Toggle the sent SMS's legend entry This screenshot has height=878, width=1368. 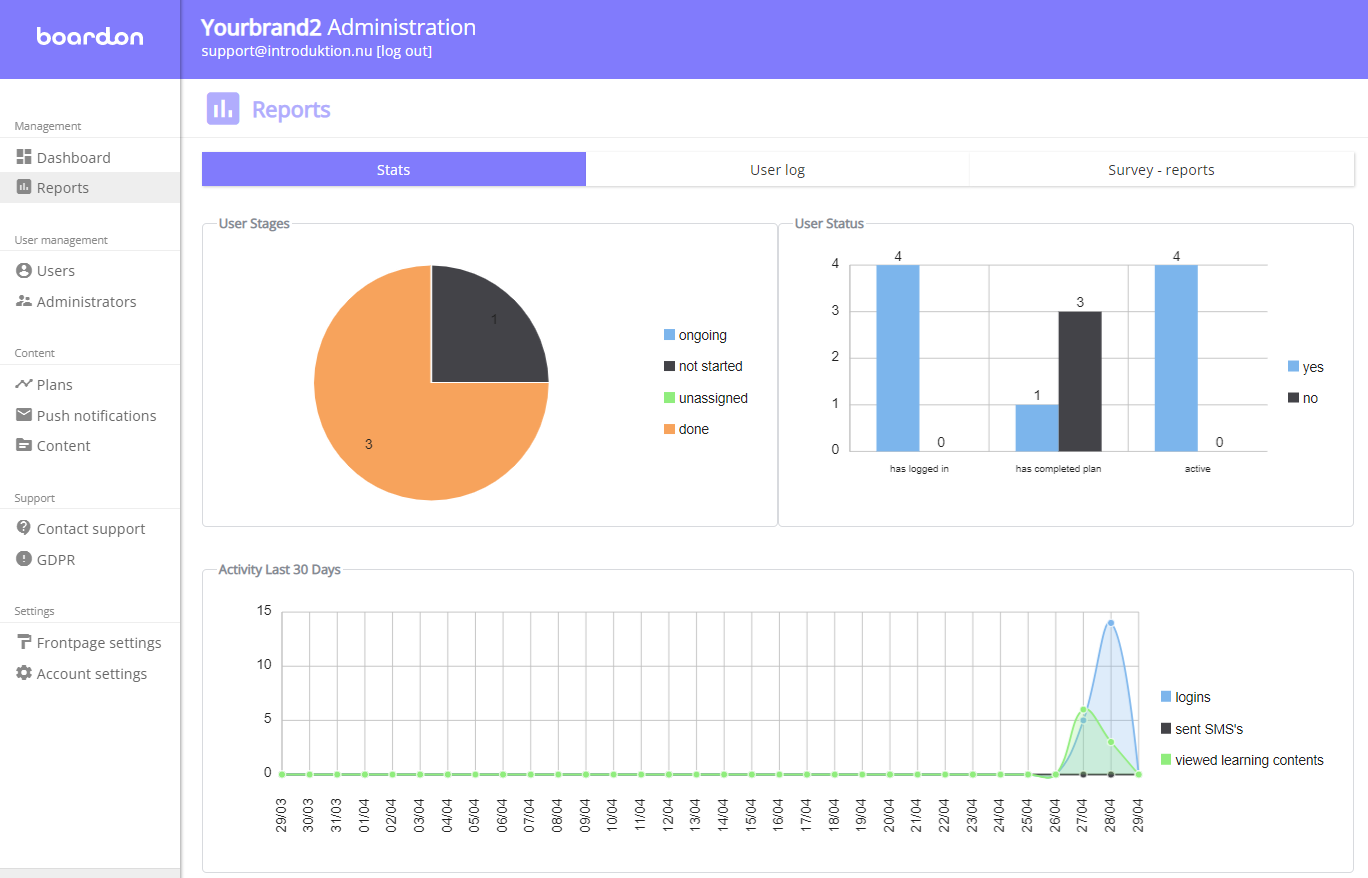(x=1202, y=729)
